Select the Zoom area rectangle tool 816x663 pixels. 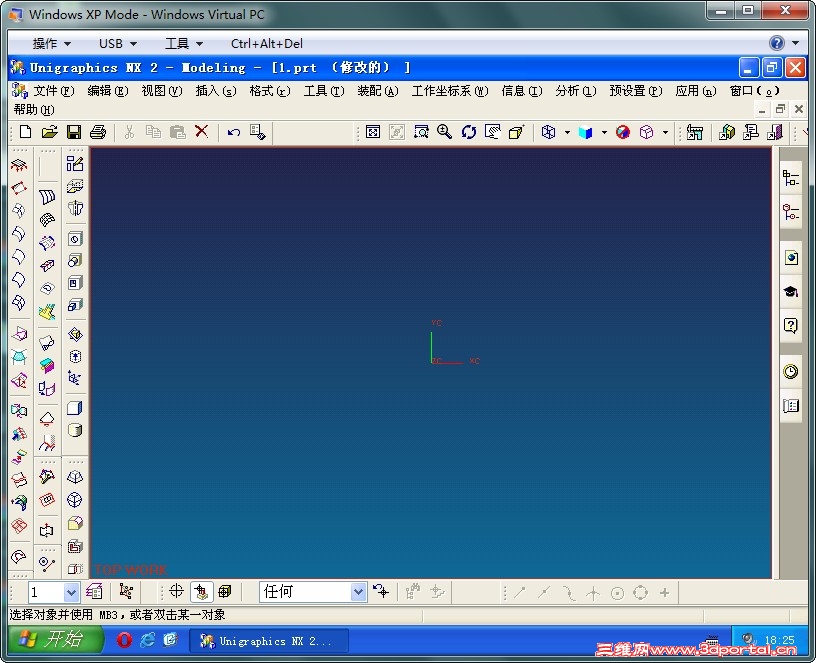click(x=421, y=132)
